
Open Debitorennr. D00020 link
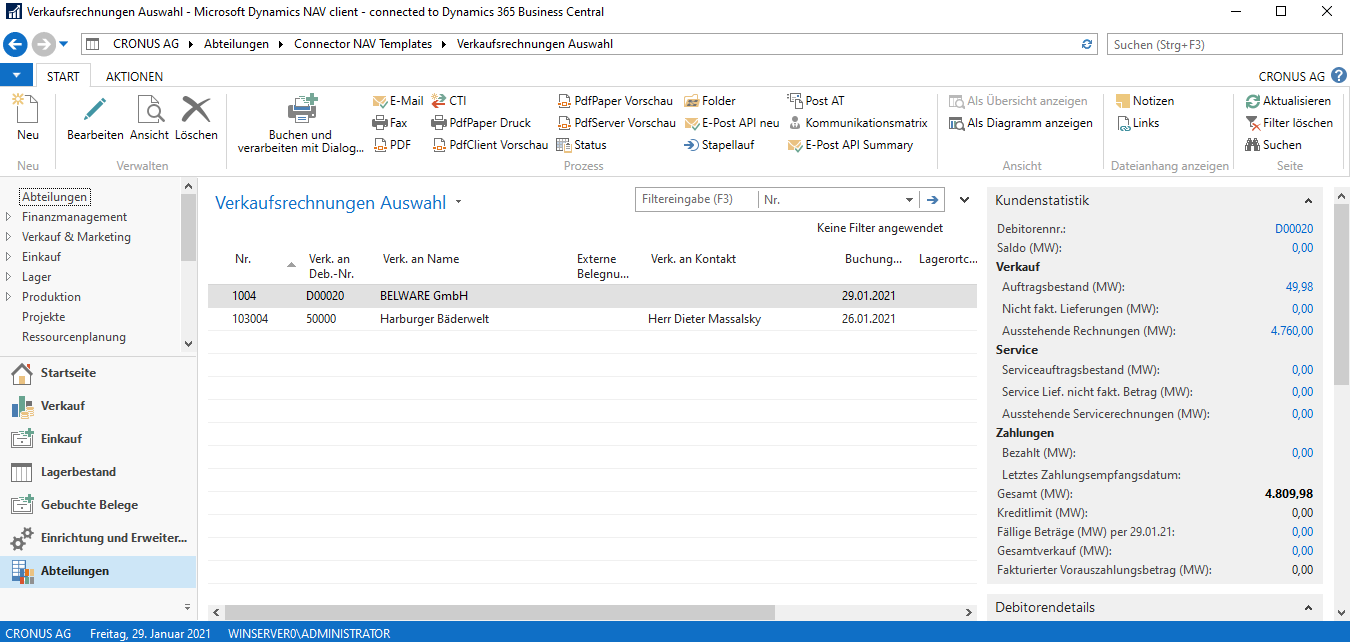[1294, 229]
